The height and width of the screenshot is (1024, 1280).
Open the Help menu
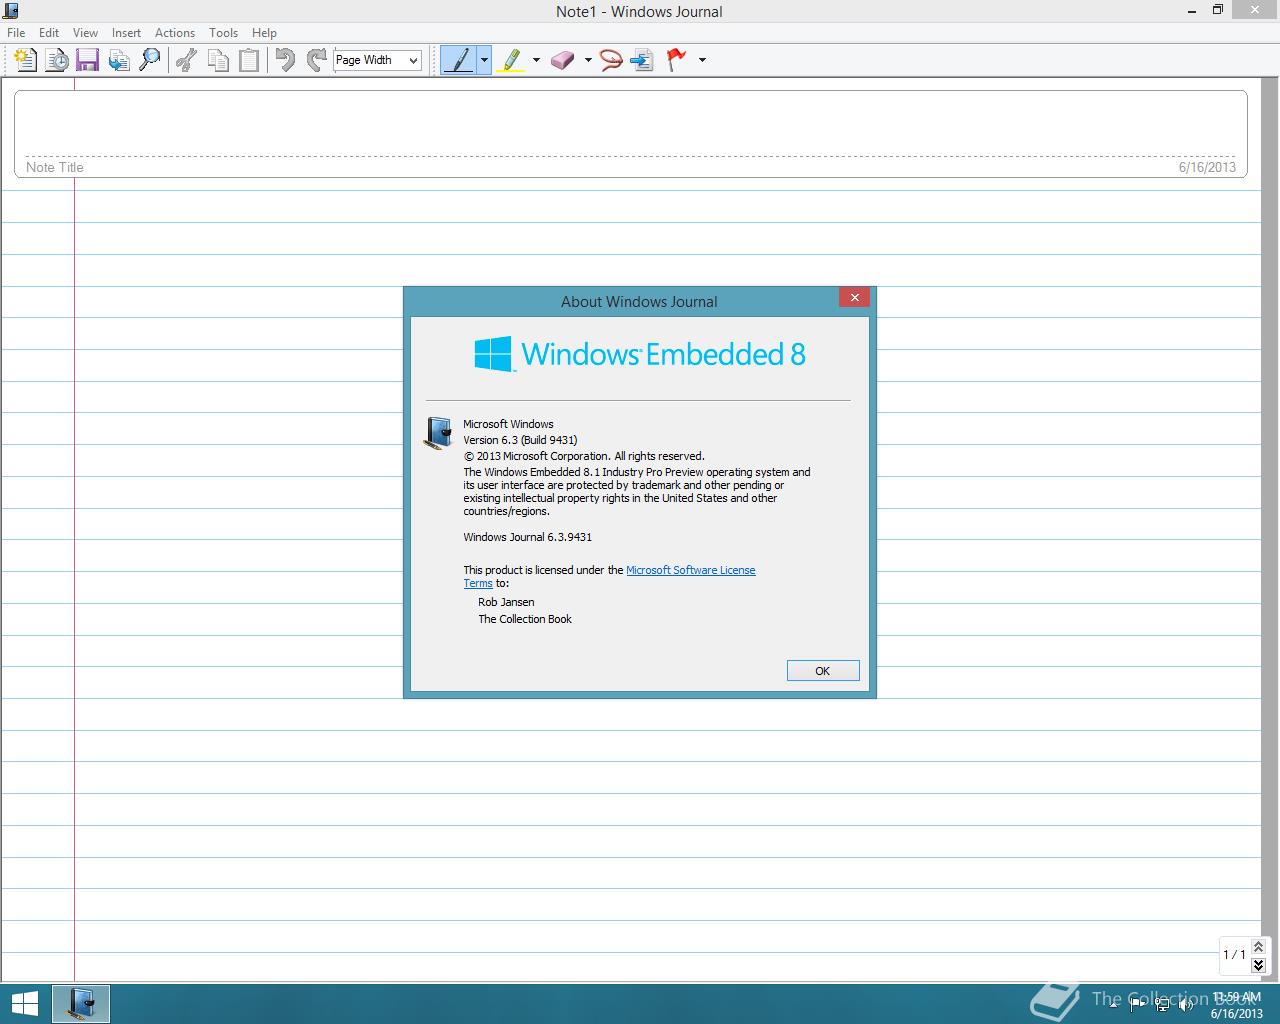pos(264,33)
